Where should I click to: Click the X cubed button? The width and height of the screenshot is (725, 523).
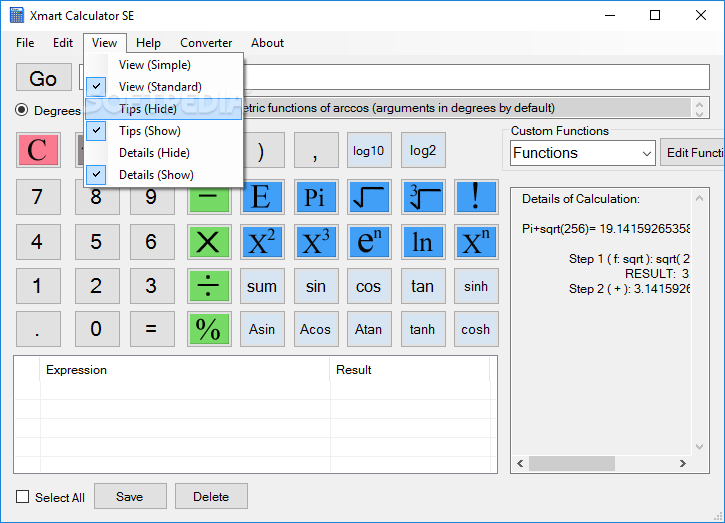tap(316, 242)
